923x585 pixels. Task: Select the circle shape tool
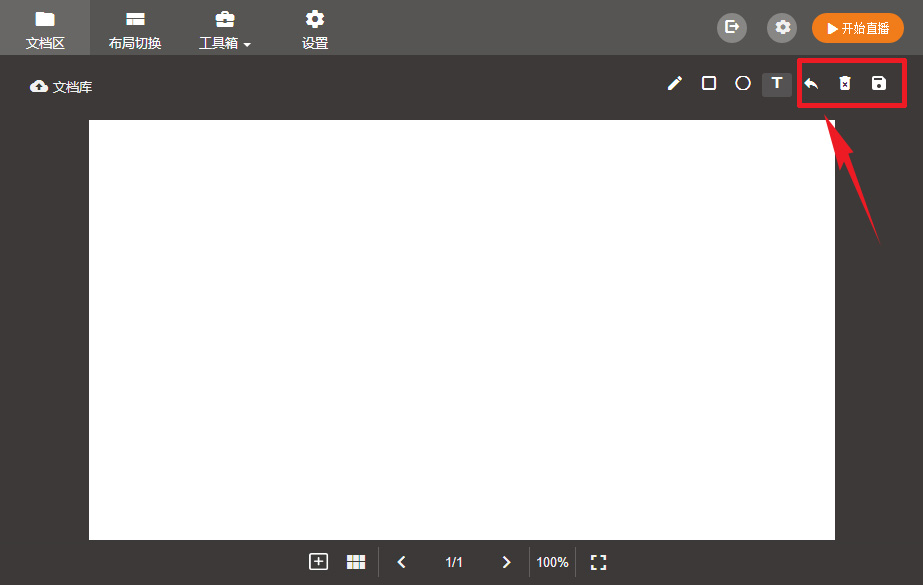(743, 84)
